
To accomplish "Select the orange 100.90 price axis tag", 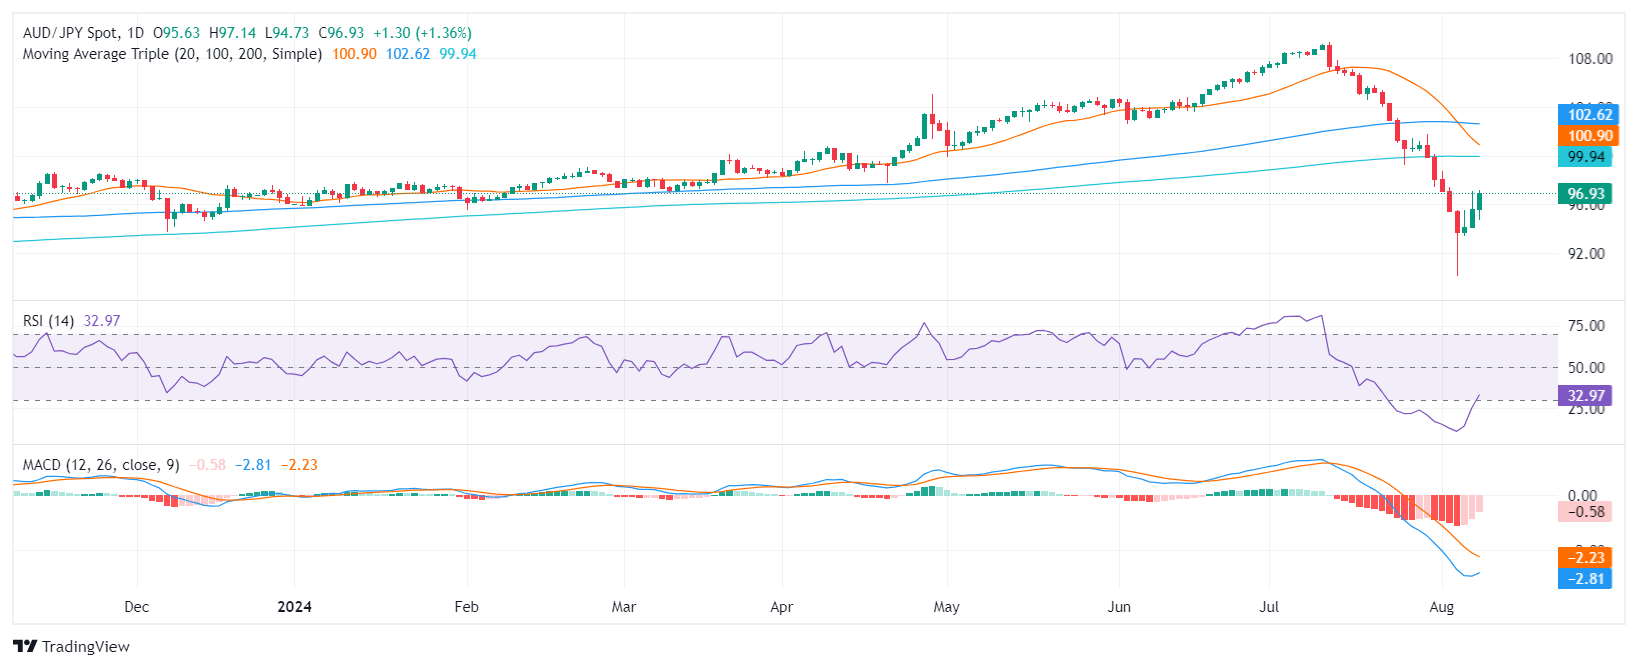I will coord(1585,136).
